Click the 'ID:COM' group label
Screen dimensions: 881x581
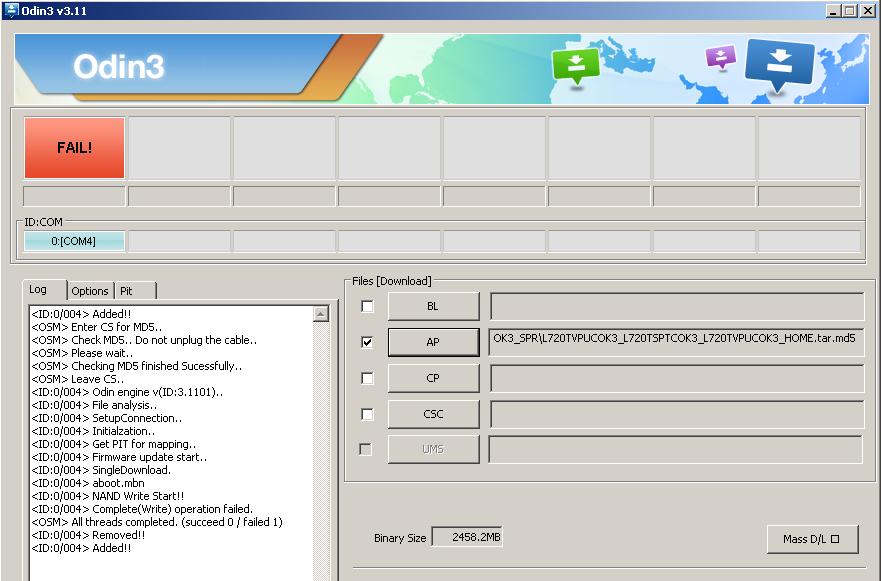click(43, 222)
